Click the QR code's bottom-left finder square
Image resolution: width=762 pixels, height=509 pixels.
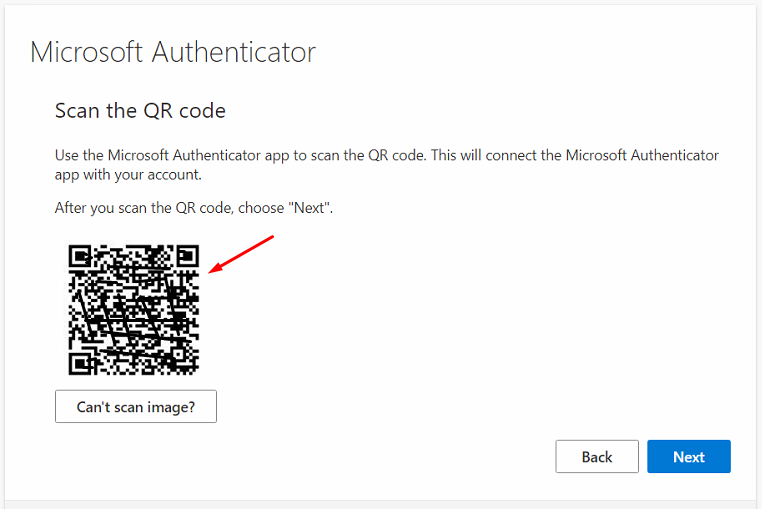click(x=80, y=364)
